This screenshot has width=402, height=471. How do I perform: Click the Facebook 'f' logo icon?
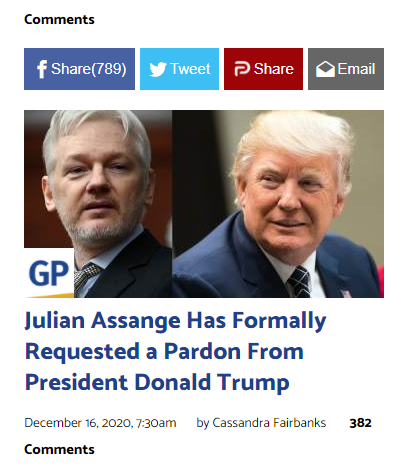point(42,69)
